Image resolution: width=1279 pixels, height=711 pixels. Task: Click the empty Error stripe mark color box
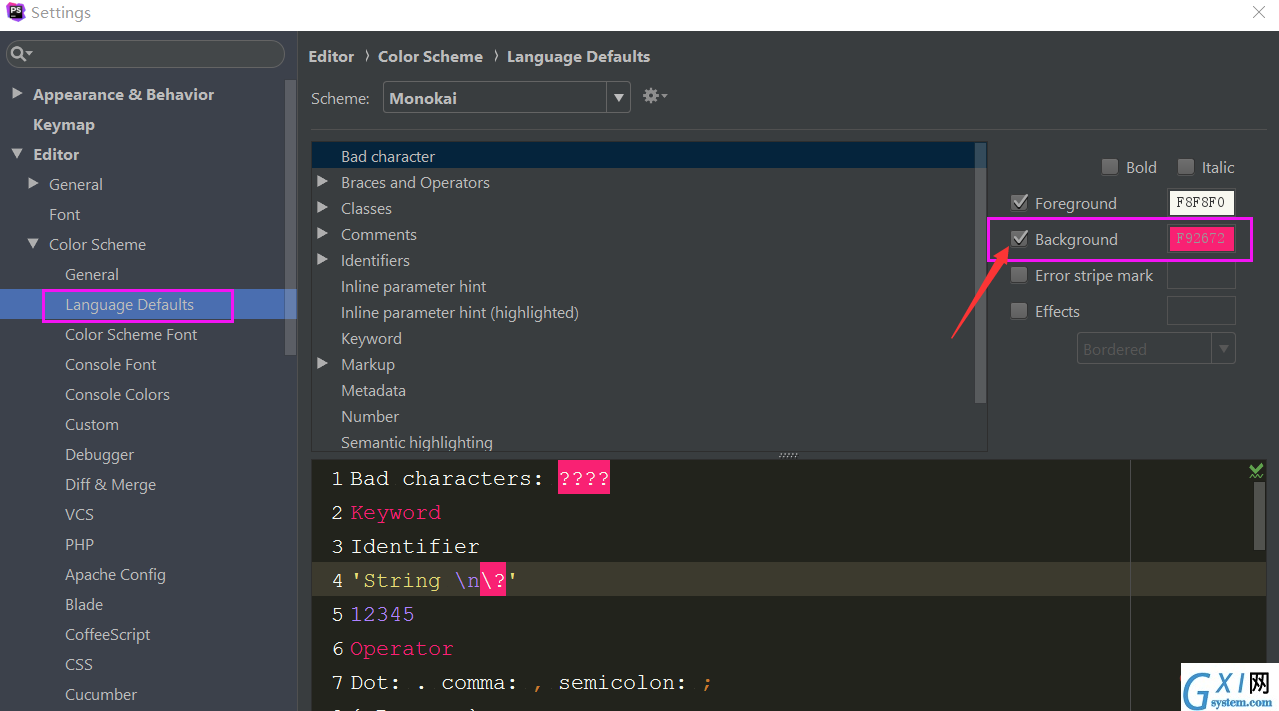point(1201,275)
